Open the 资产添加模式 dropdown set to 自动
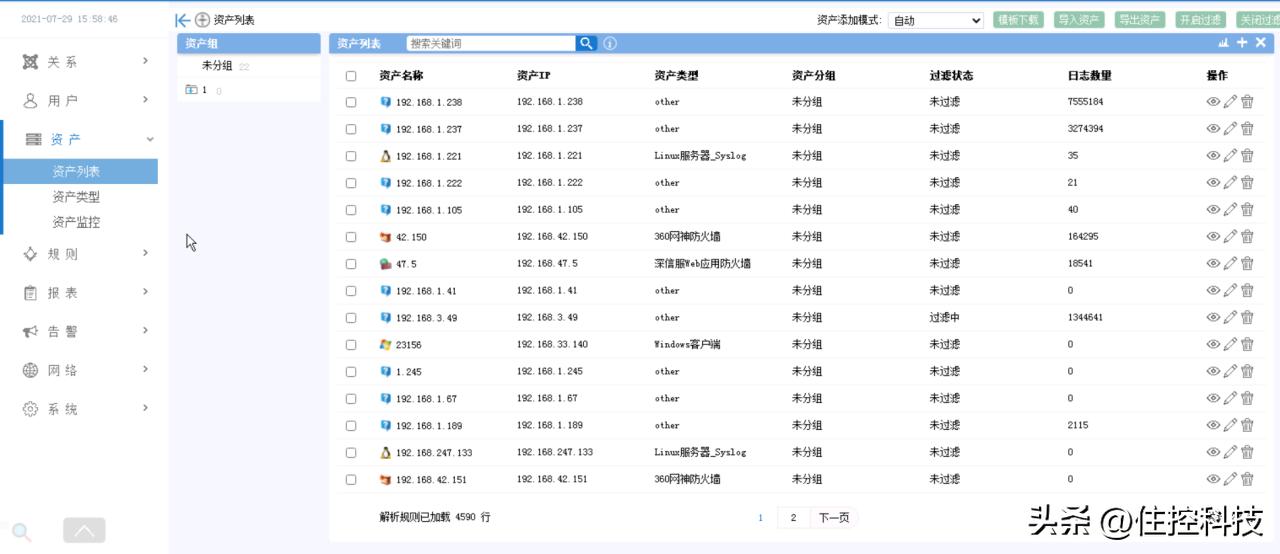The height and width of the screenshot is (554, 1280). [936, 20]
